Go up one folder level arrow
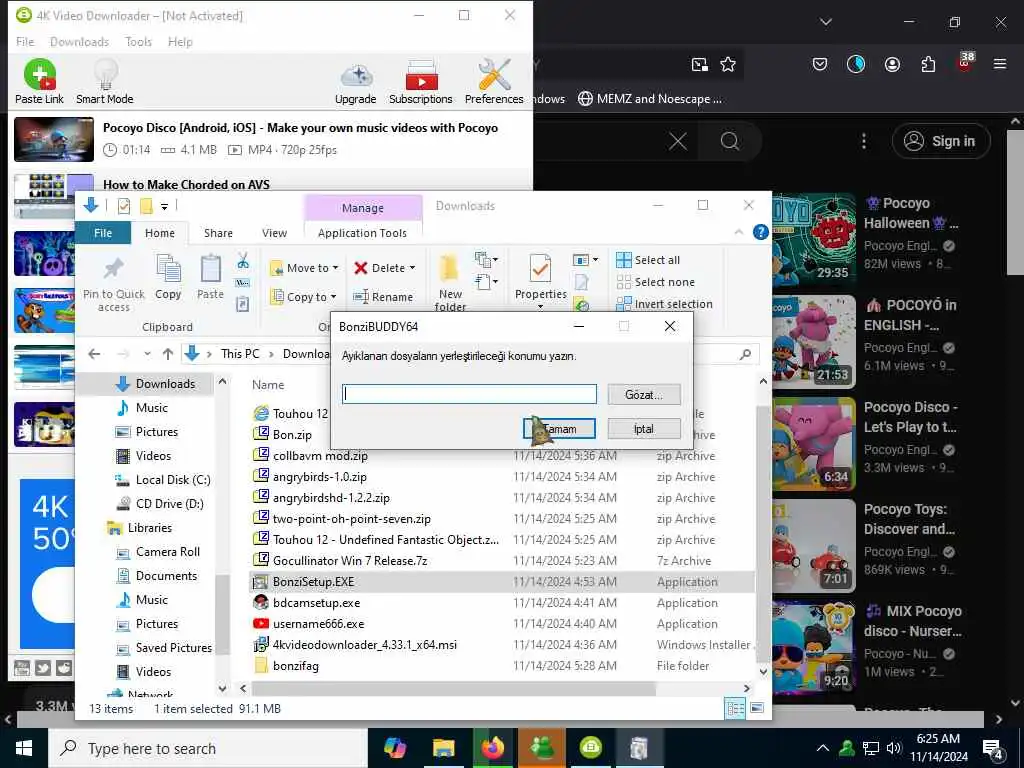1024x768 pixels. click(x=168, y=354)
